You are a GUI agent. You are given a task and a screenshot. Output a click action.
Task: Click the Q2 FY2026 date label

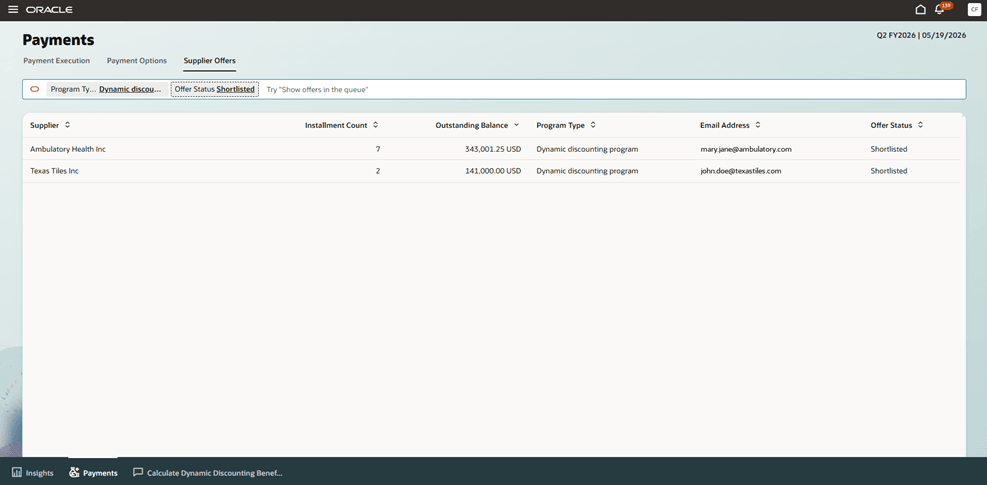(922, 36)
